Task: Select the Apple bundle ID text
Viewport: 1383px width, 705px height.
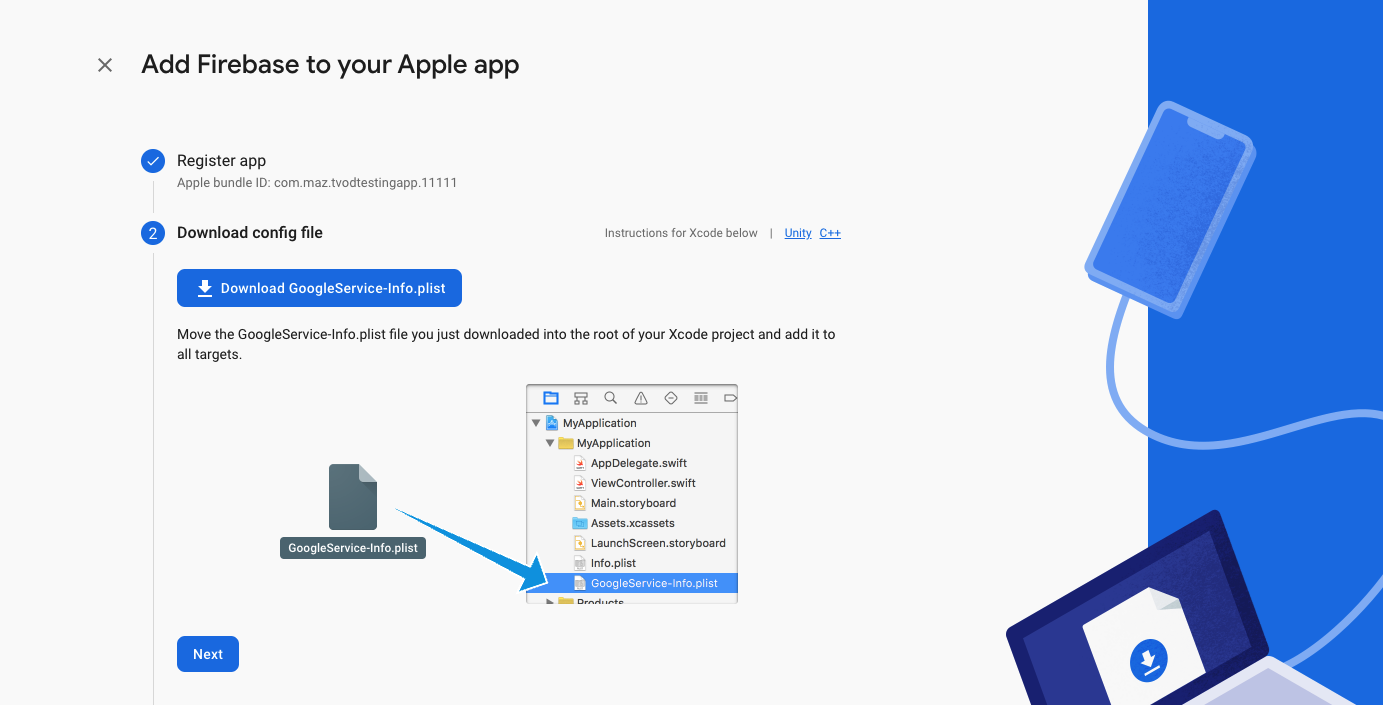Action: 317,183
